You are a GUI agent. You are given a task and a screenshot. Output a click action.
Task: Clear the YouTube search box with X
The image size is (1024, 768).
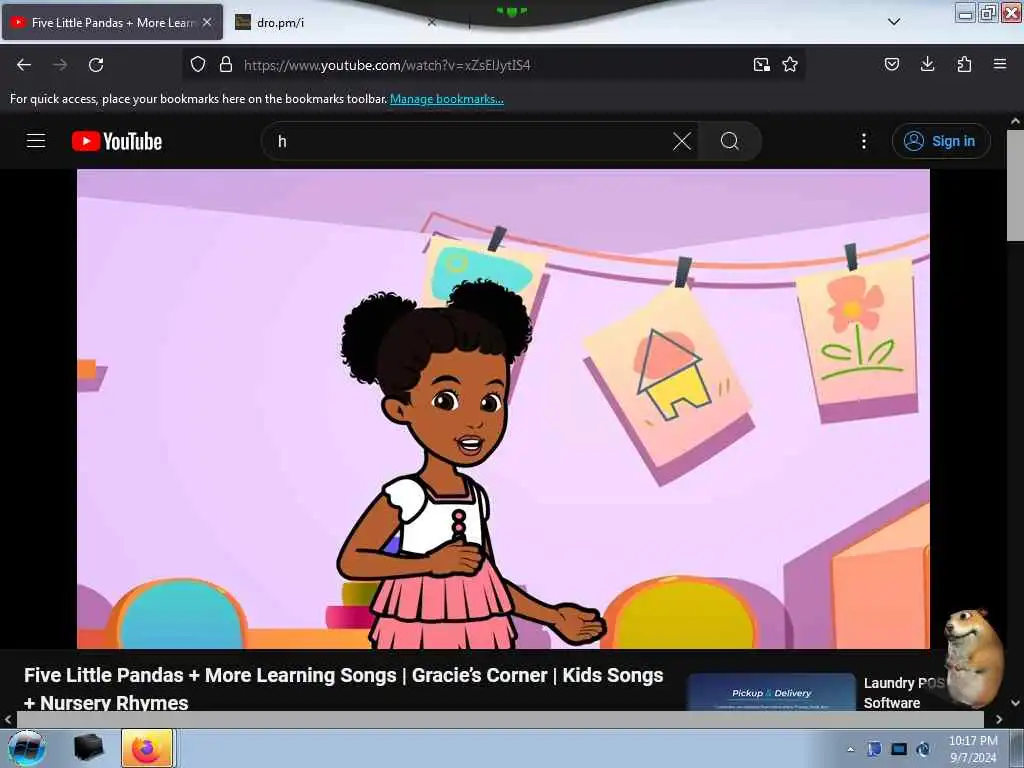pos(682,141)
